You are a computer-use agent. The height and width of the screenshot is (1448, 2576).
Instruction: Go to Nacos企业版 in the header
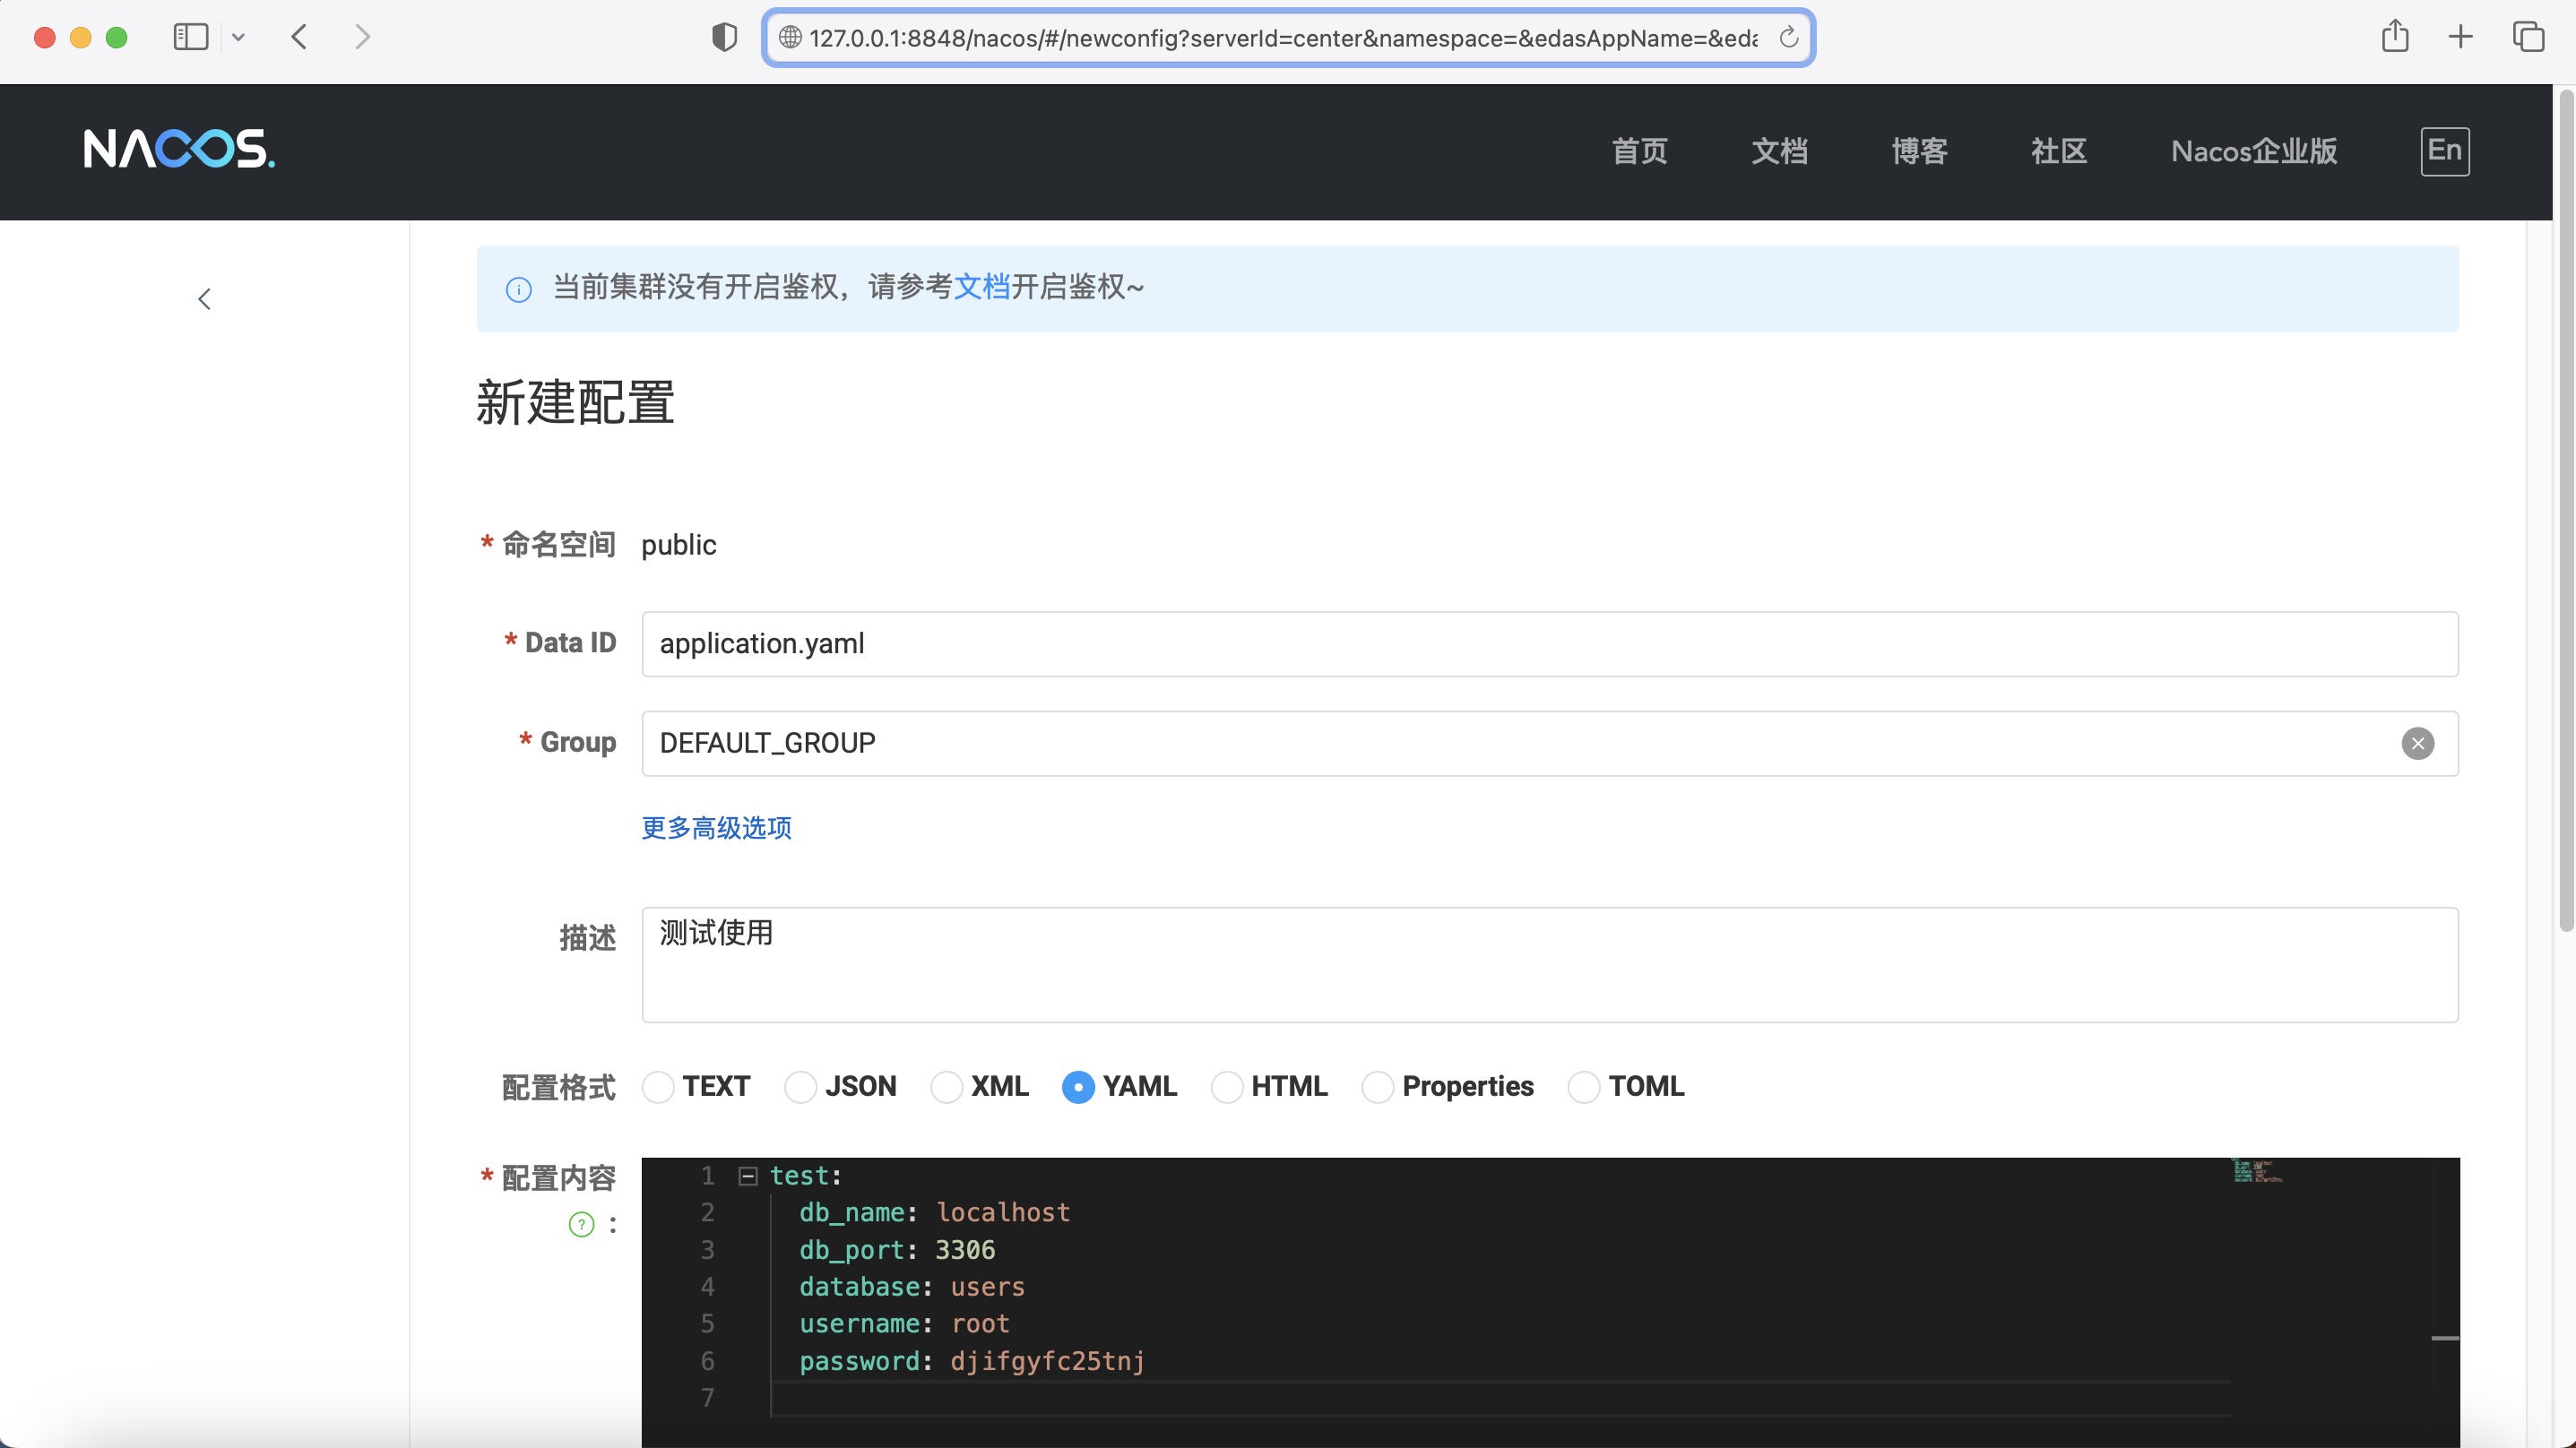point(2253,151)
